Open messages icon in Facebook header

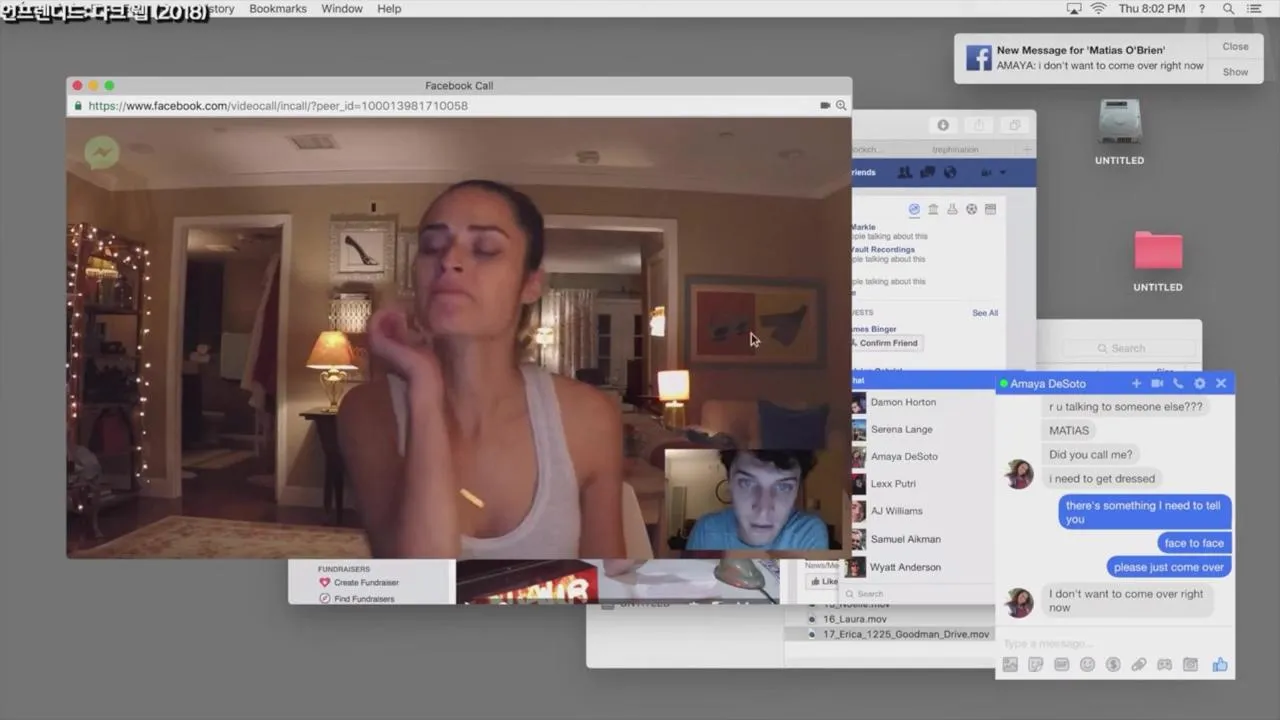927,172
